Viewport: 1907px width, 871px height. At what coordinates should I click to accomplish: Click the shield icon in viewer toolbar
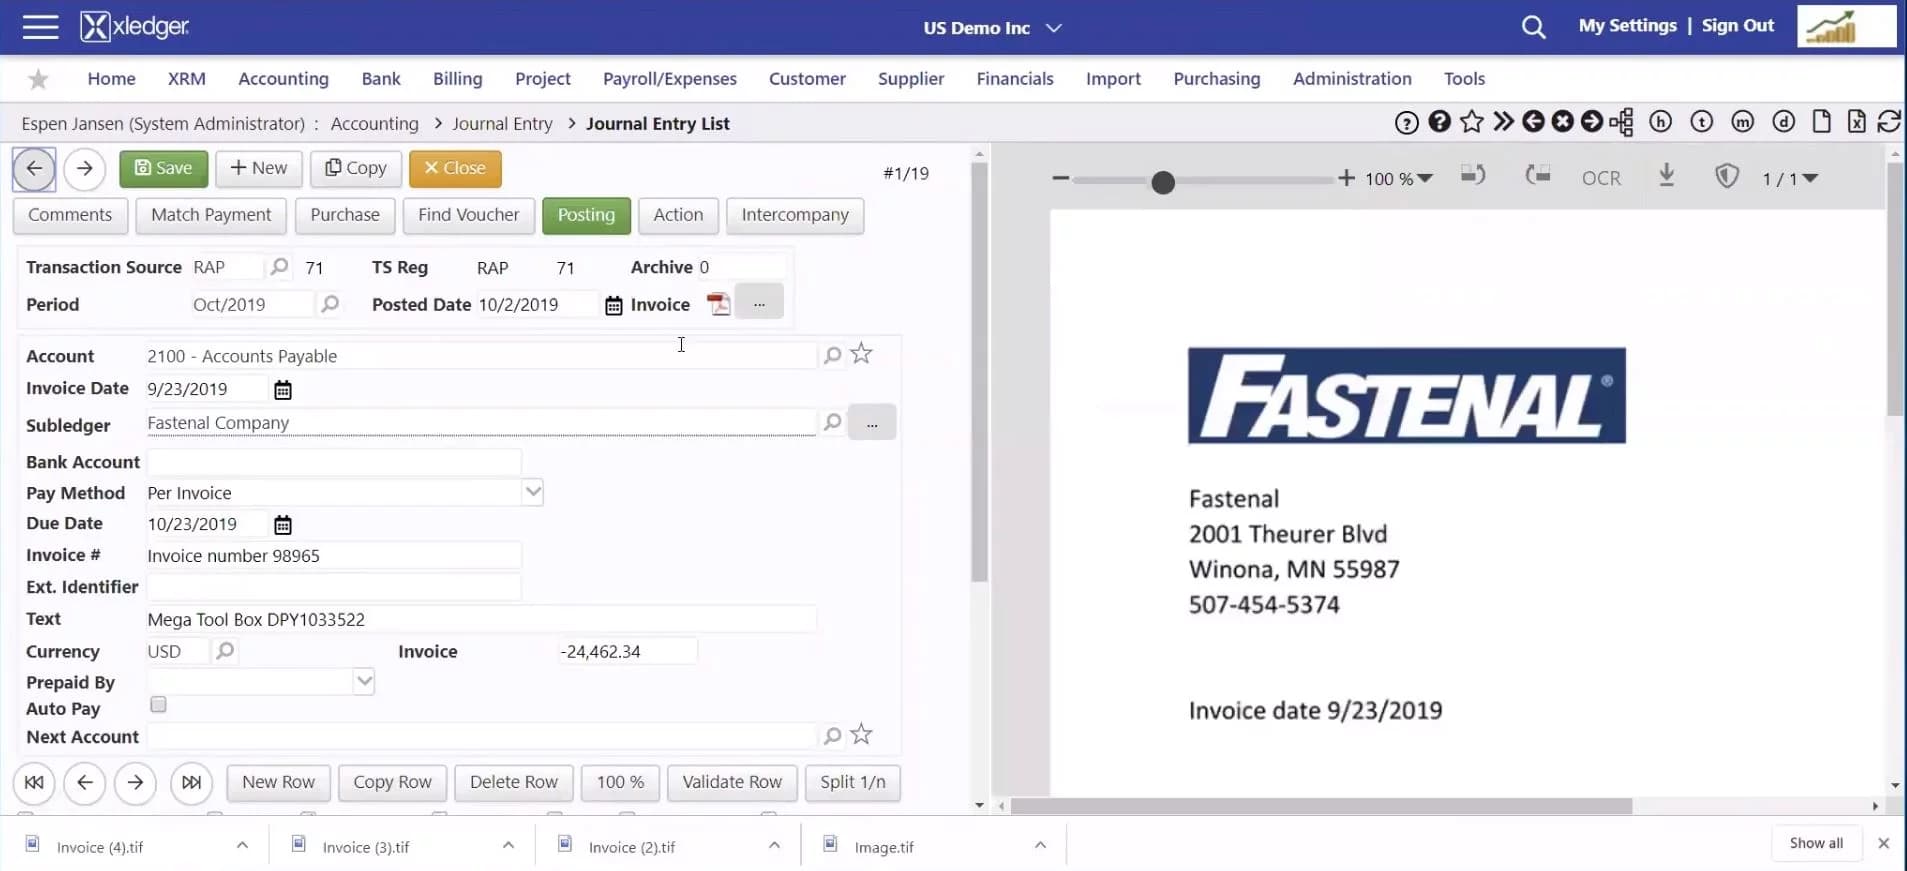pyautogui.click(x=1726, y=177)
